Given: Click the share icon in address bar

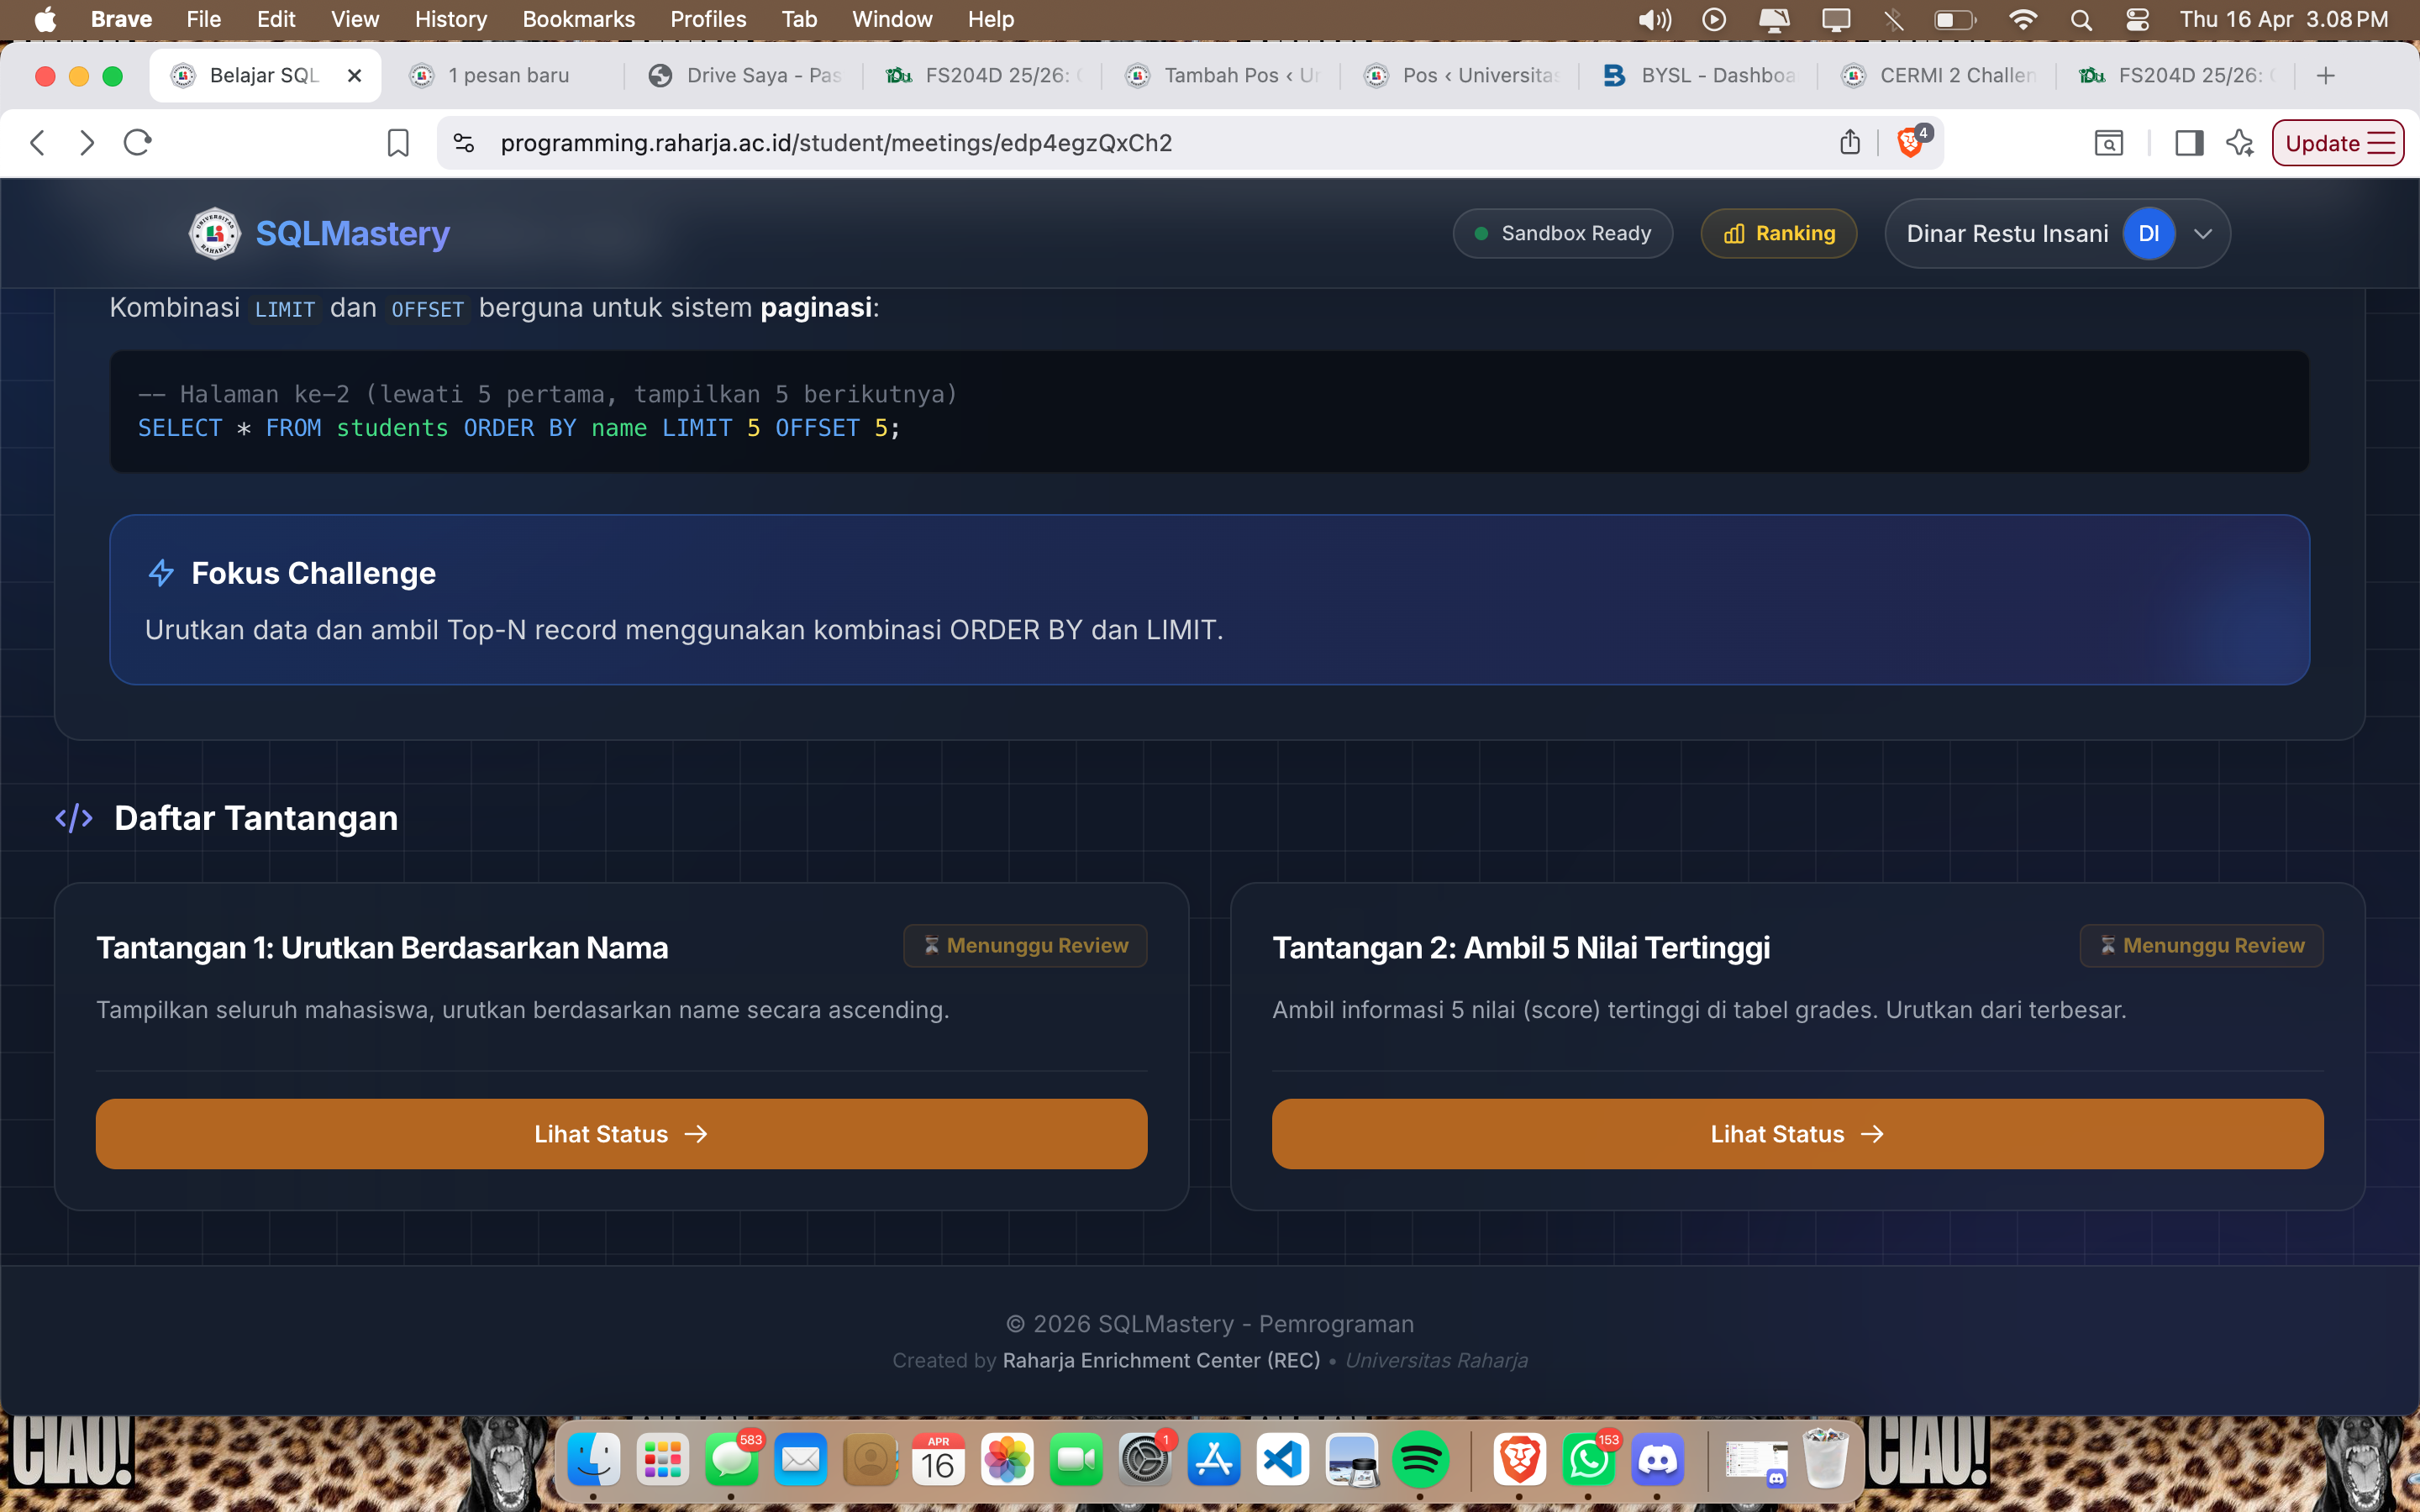Looking at the screenshot, I should 1849,143.
